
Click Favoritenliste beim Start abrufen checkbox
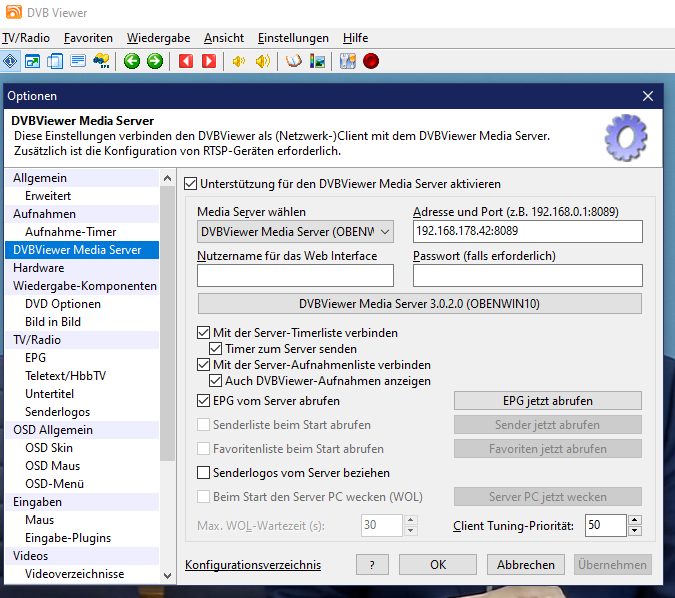pos(204,449)
